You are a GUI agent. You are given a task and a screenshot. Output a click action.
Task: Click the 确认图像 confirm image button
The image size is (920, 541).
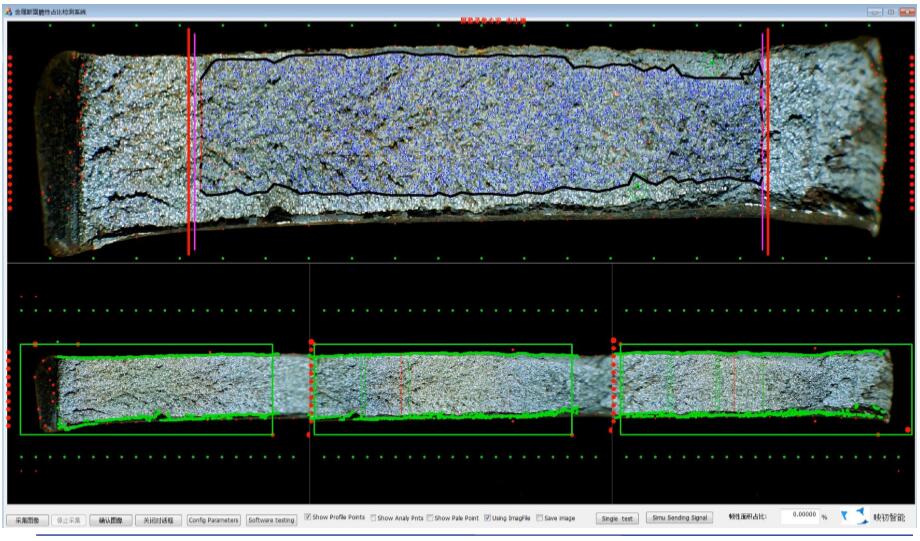[x=111, y=520]
